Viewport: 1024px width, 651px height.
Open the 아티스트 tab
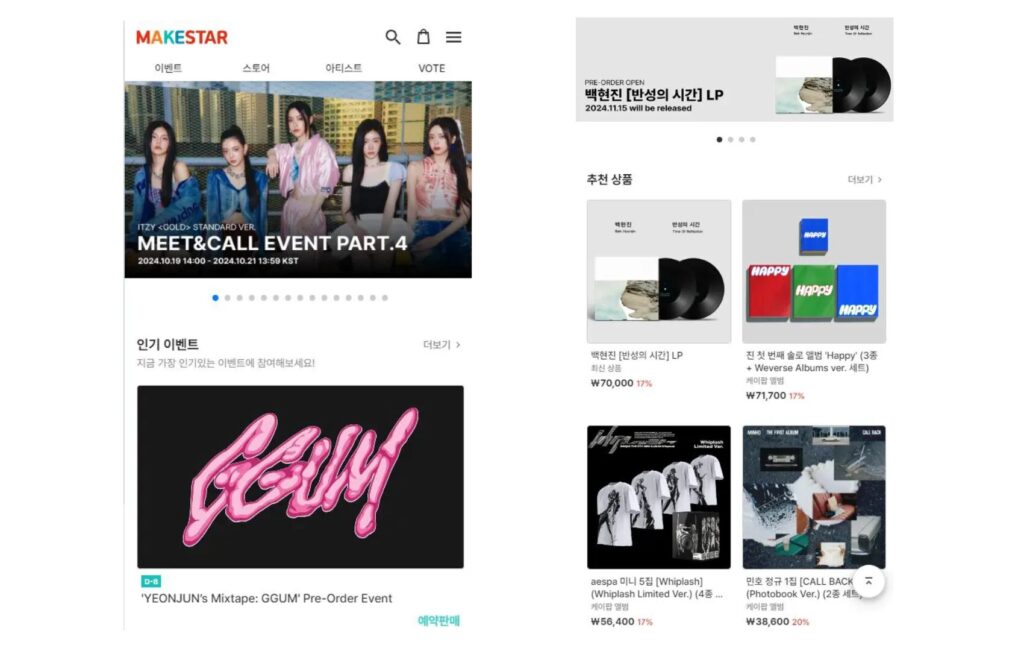tap(343, 68)
